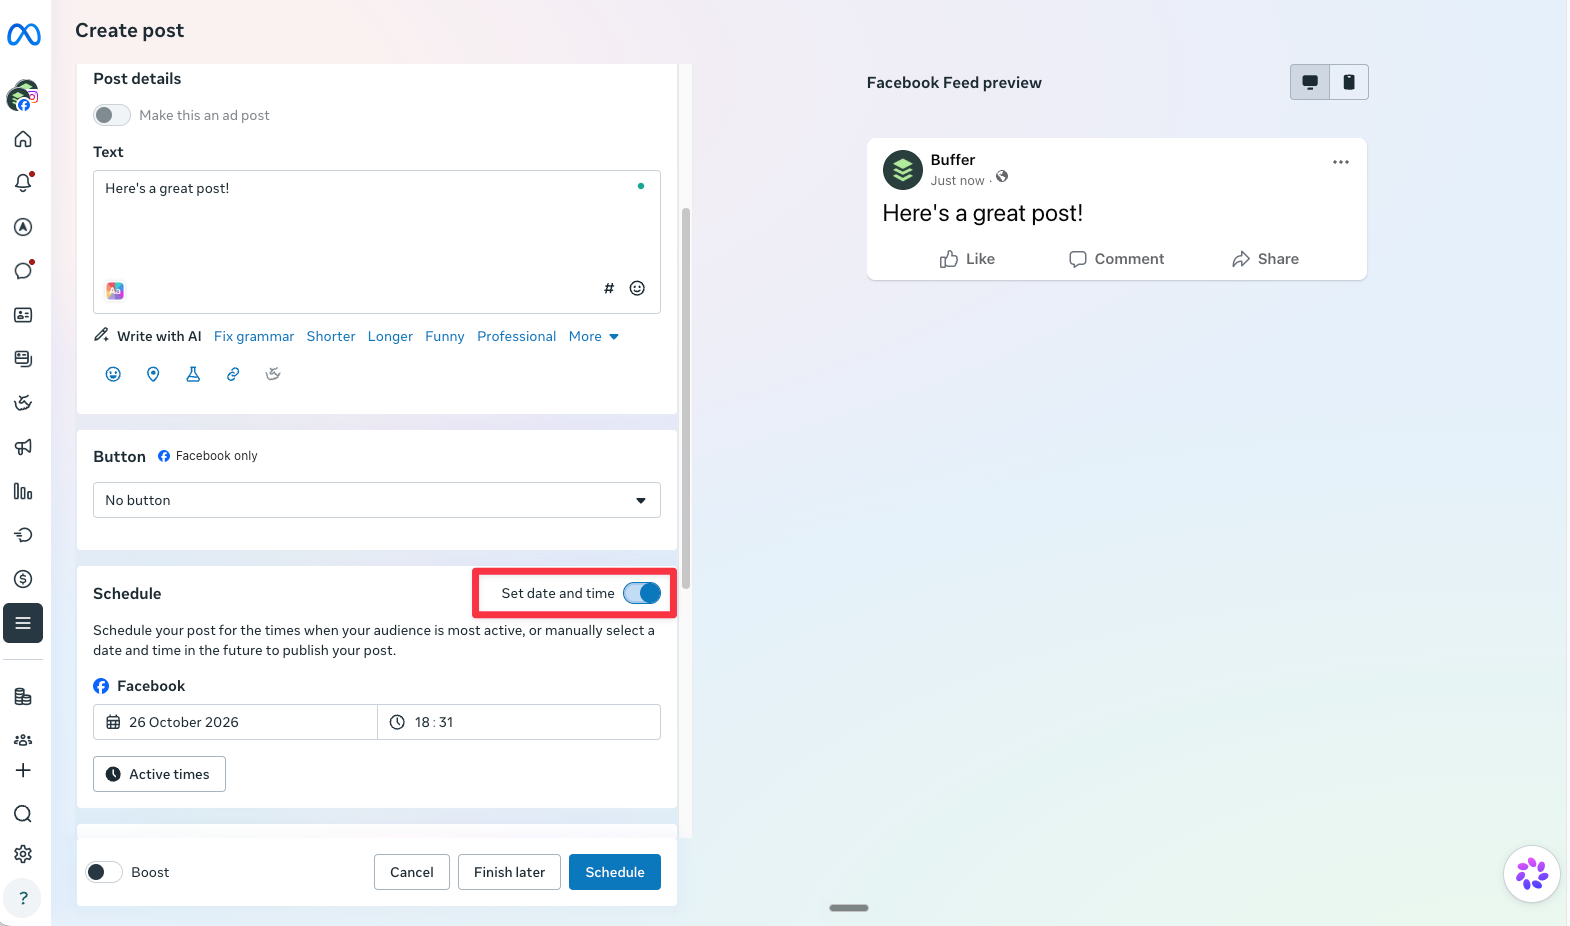Open the 26 October 2026 date picker
The width and height of the screenshot is (1570, 926).
pos(235,722)
